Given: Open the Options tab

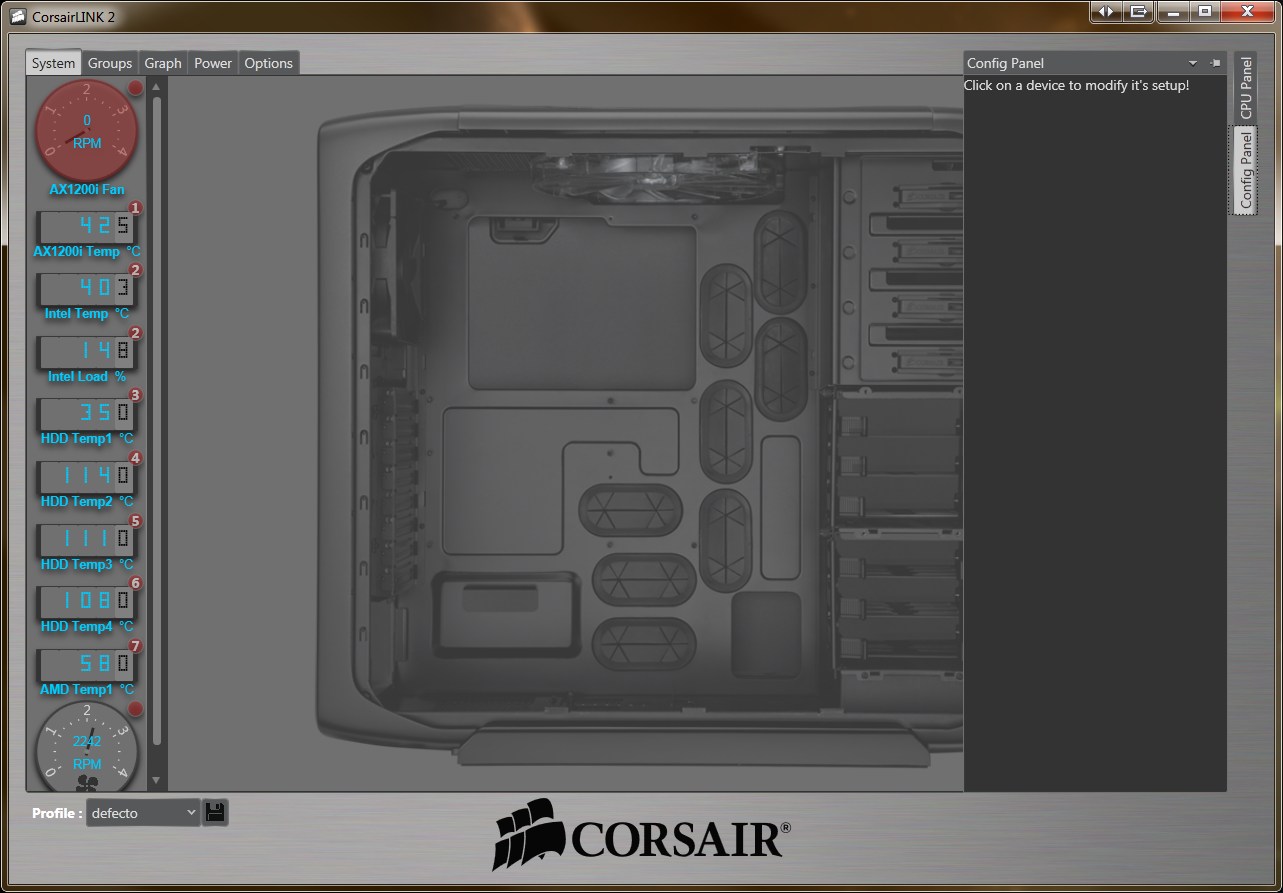Looking at the screenshot, I should coord(269,63).
